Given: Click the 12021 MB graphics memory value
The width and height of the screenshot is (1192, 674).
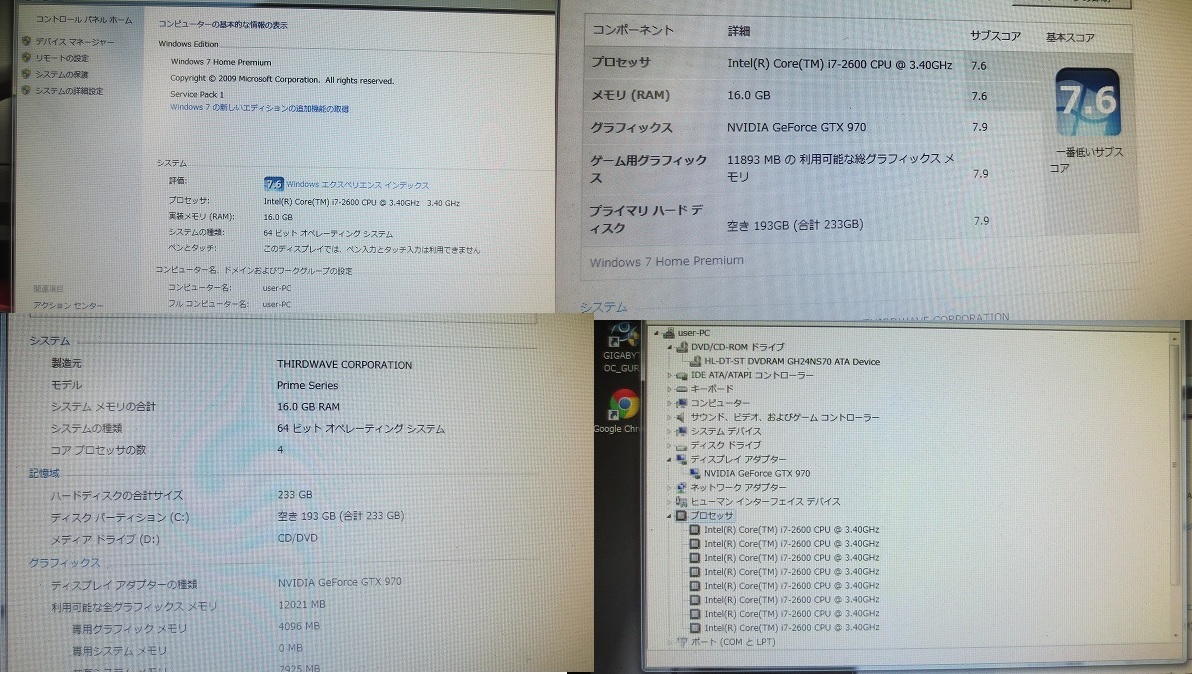Looking at the screenshot, I should click(x=301, y=604).
